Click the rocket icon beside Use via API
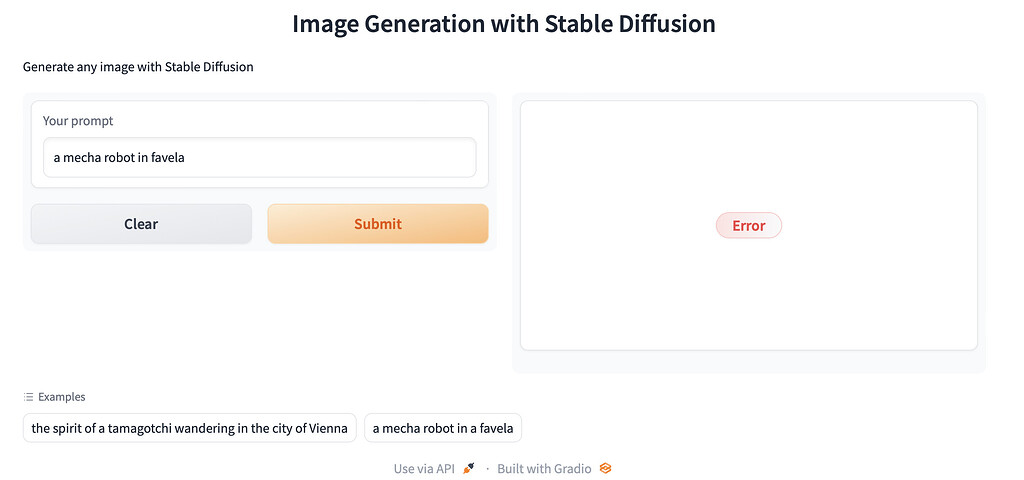Image resolution: width=1024 pixels, height=480 pixels. pos(469,468)
